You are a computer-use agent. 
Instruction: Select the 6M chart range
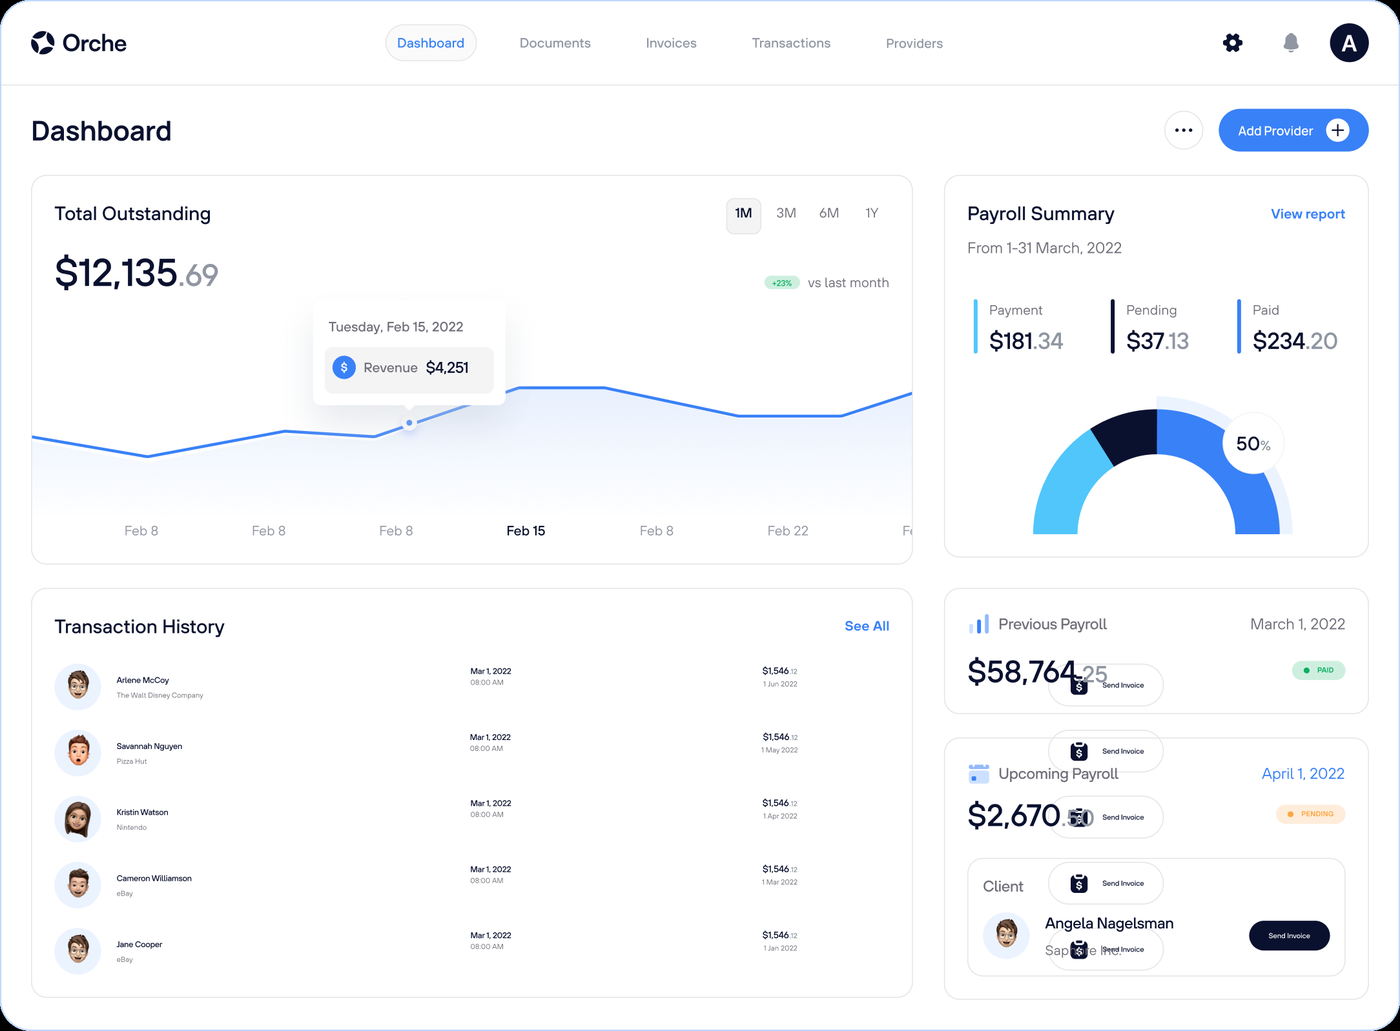829,213
